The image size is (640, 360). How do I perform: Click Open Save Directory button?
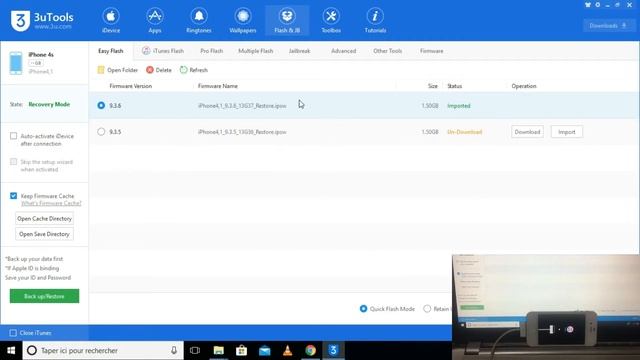click(x=44, y=234)
